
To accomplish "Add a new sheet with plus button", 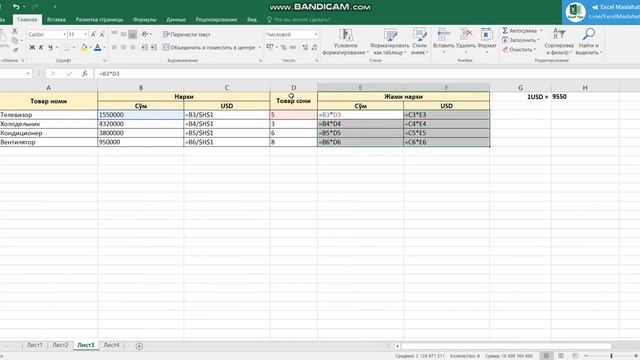I will (x=139, y=346).
